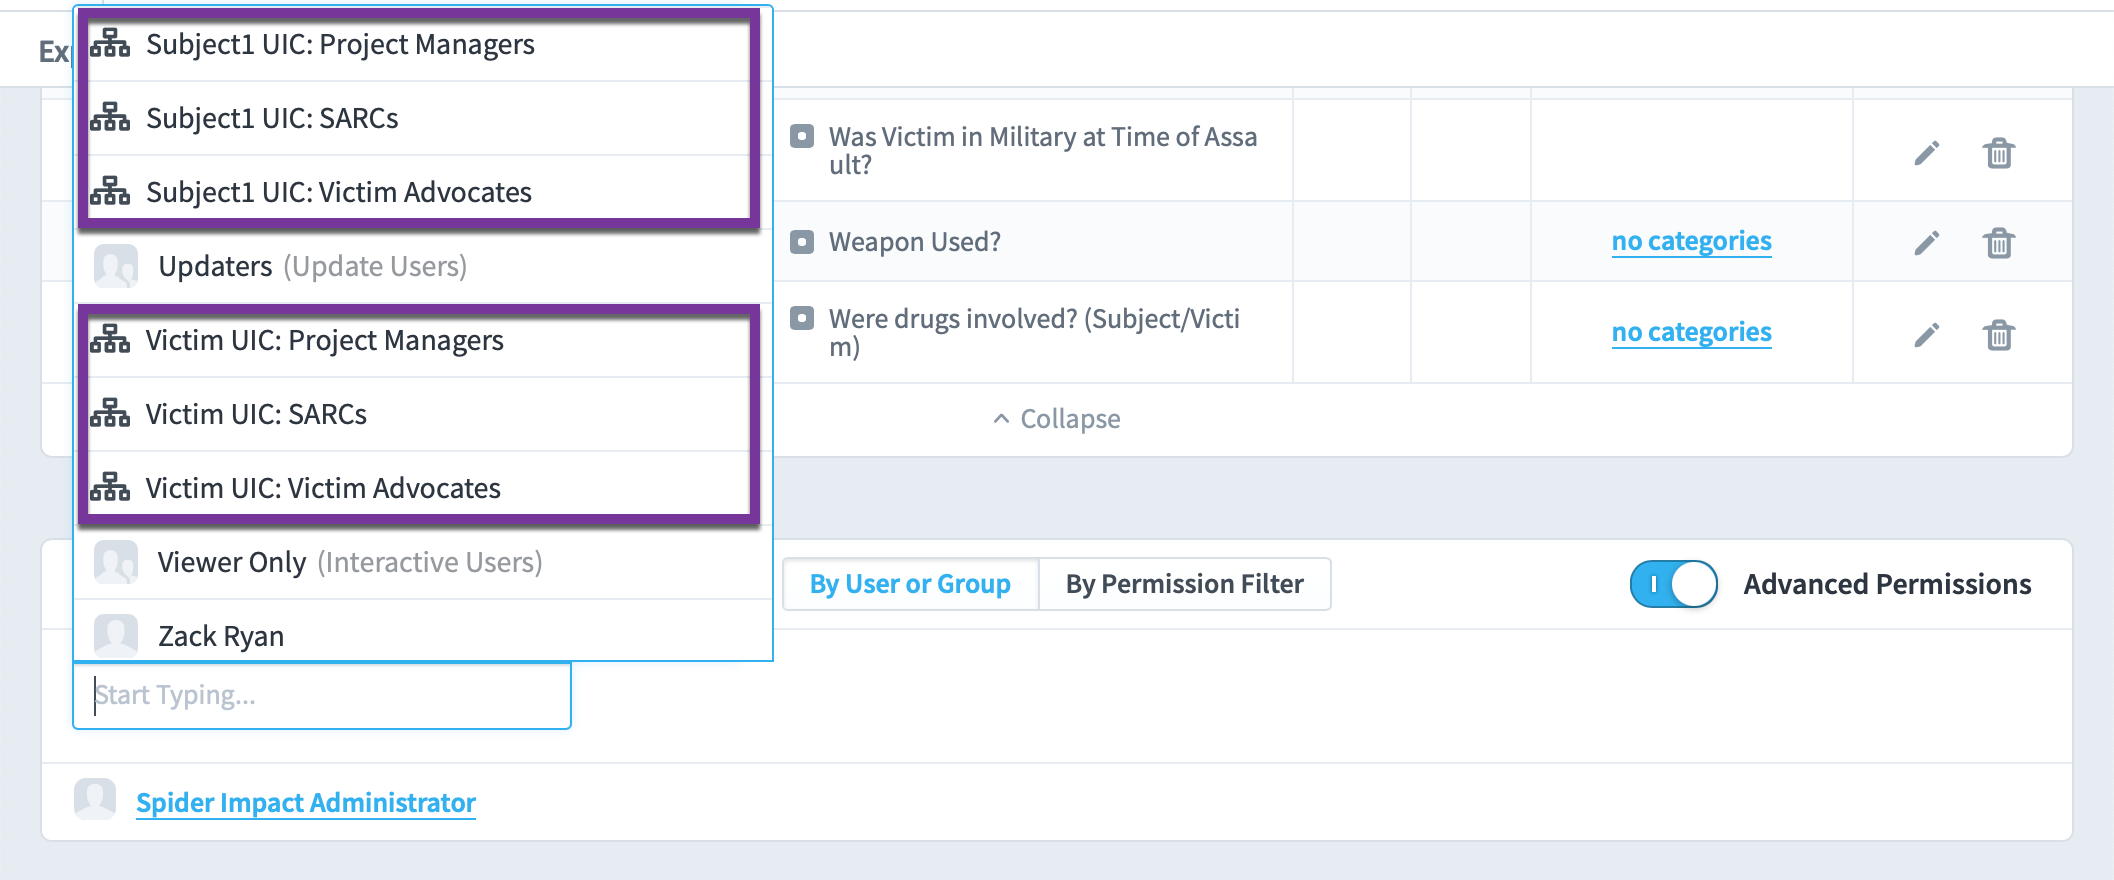Delete the Was Victim in Military field

1998,153
